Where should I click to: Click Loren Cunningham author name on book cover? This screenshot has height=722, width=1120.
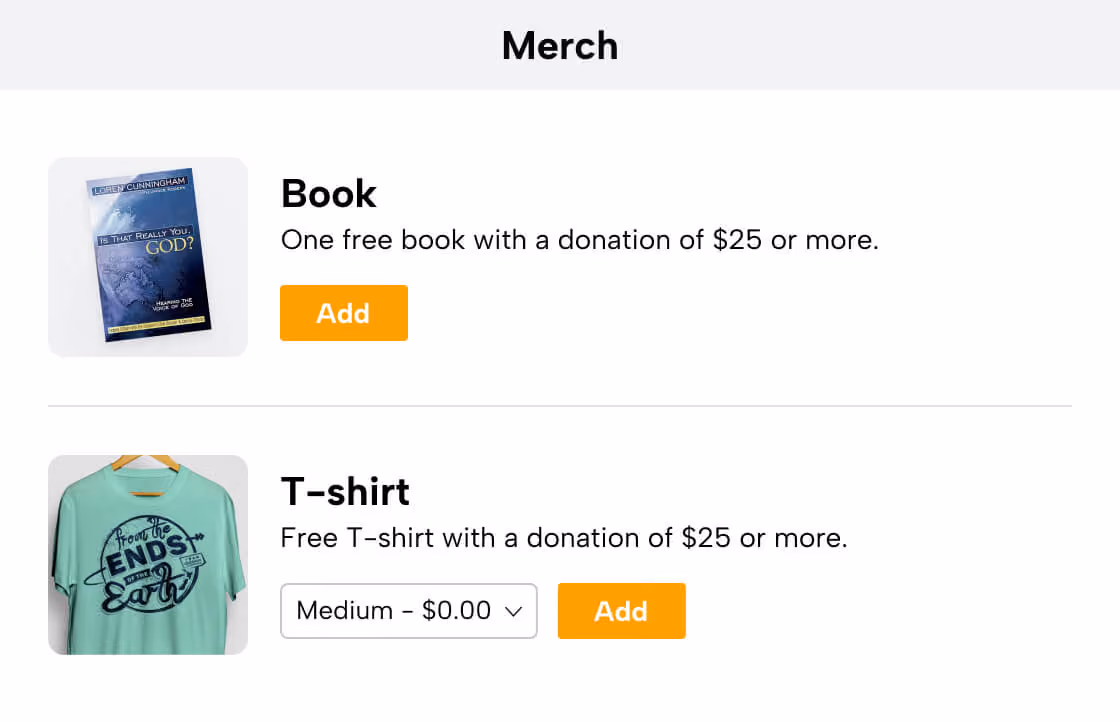(x=140, y=186)
